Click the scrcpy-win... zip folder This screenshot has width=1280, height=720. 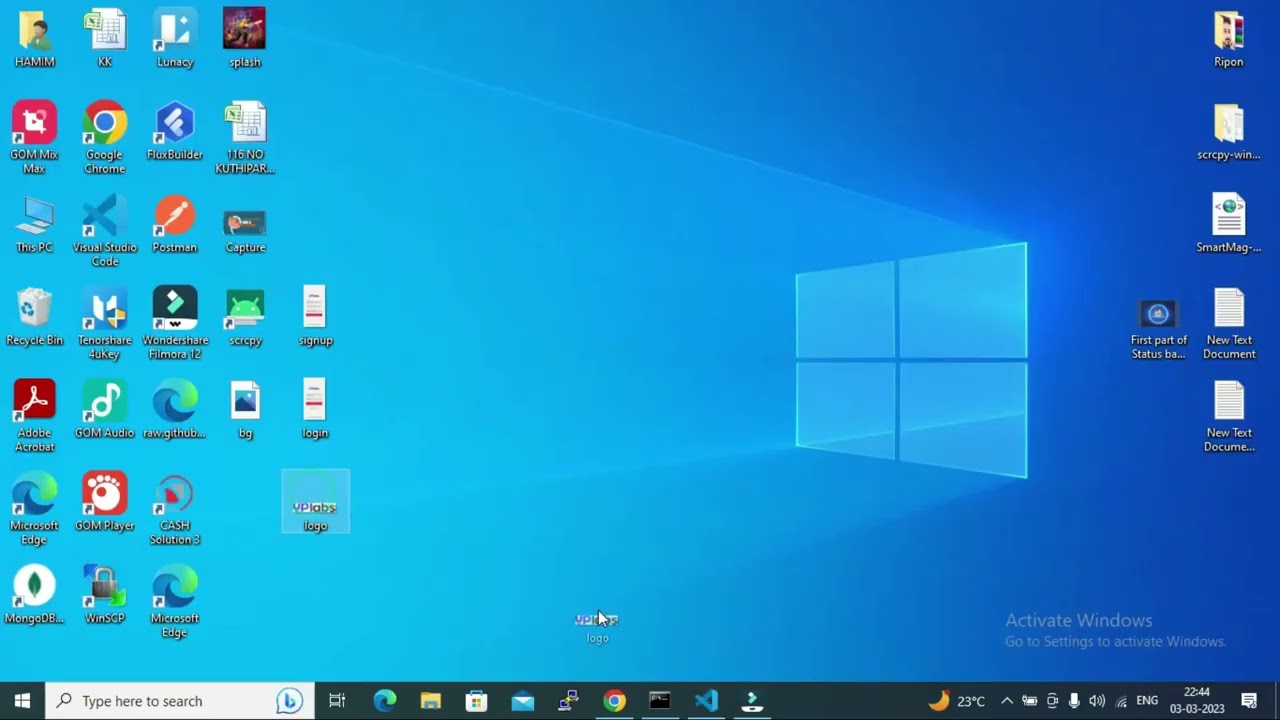(x=1229, y=131)
